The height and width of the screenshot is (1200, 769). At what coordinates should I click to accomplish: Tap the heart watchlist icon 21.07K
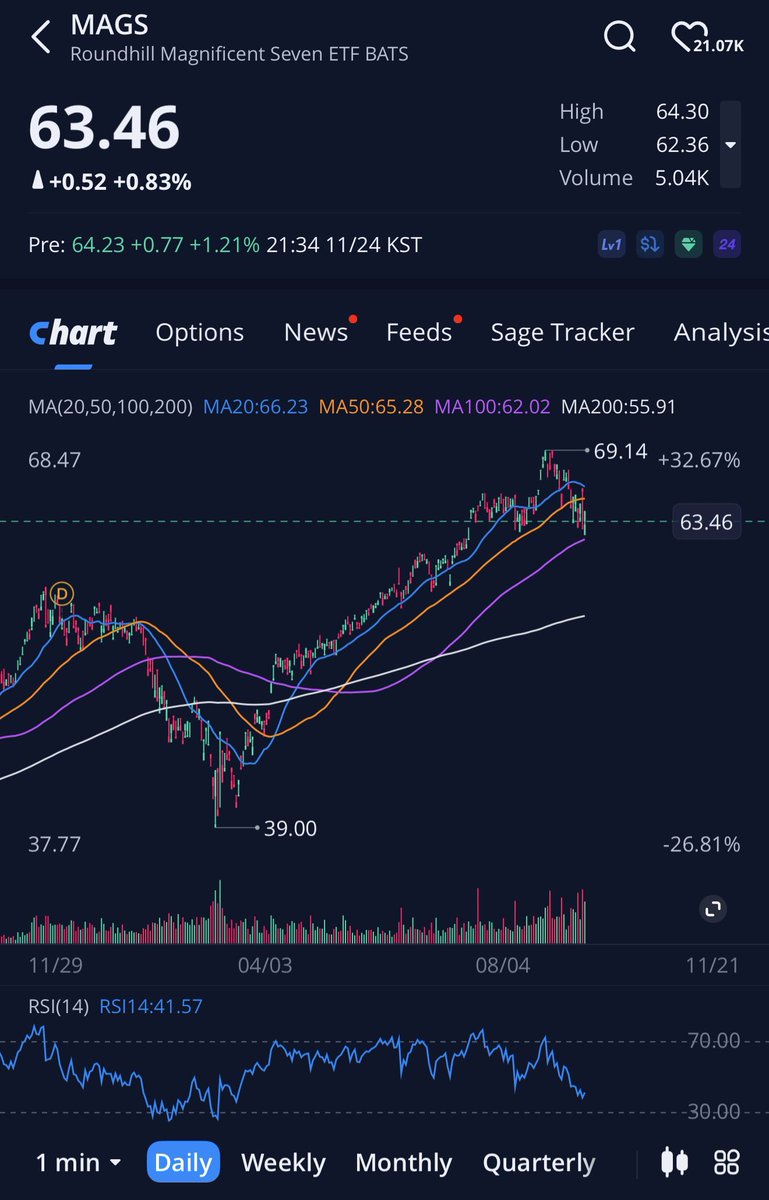point(707,38)
